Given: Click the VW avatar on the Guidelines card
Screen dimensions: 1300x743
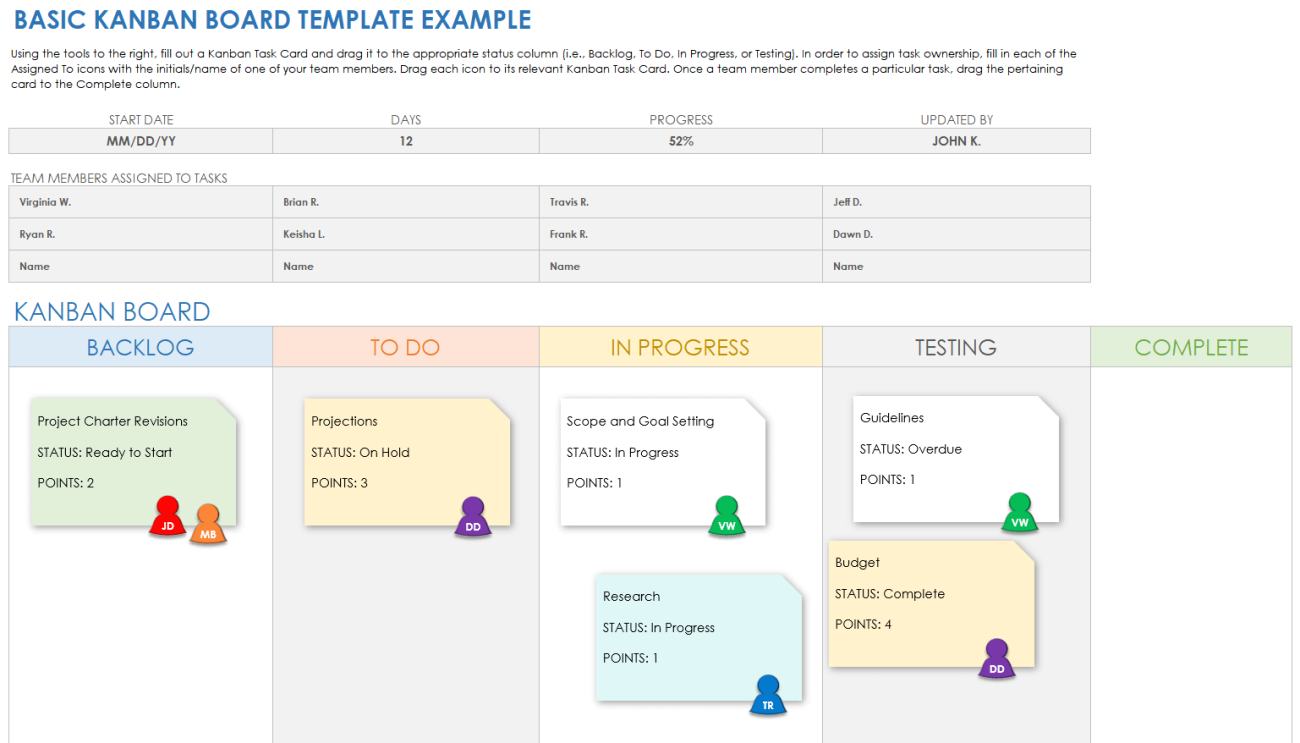Looking at the screenshot, I should click(1020, 513).
